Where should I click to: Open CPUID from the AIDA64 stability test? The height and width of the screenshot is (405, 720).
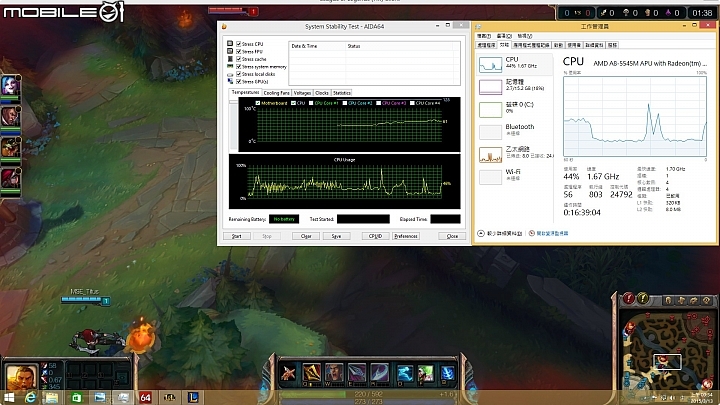coord(375,236)
